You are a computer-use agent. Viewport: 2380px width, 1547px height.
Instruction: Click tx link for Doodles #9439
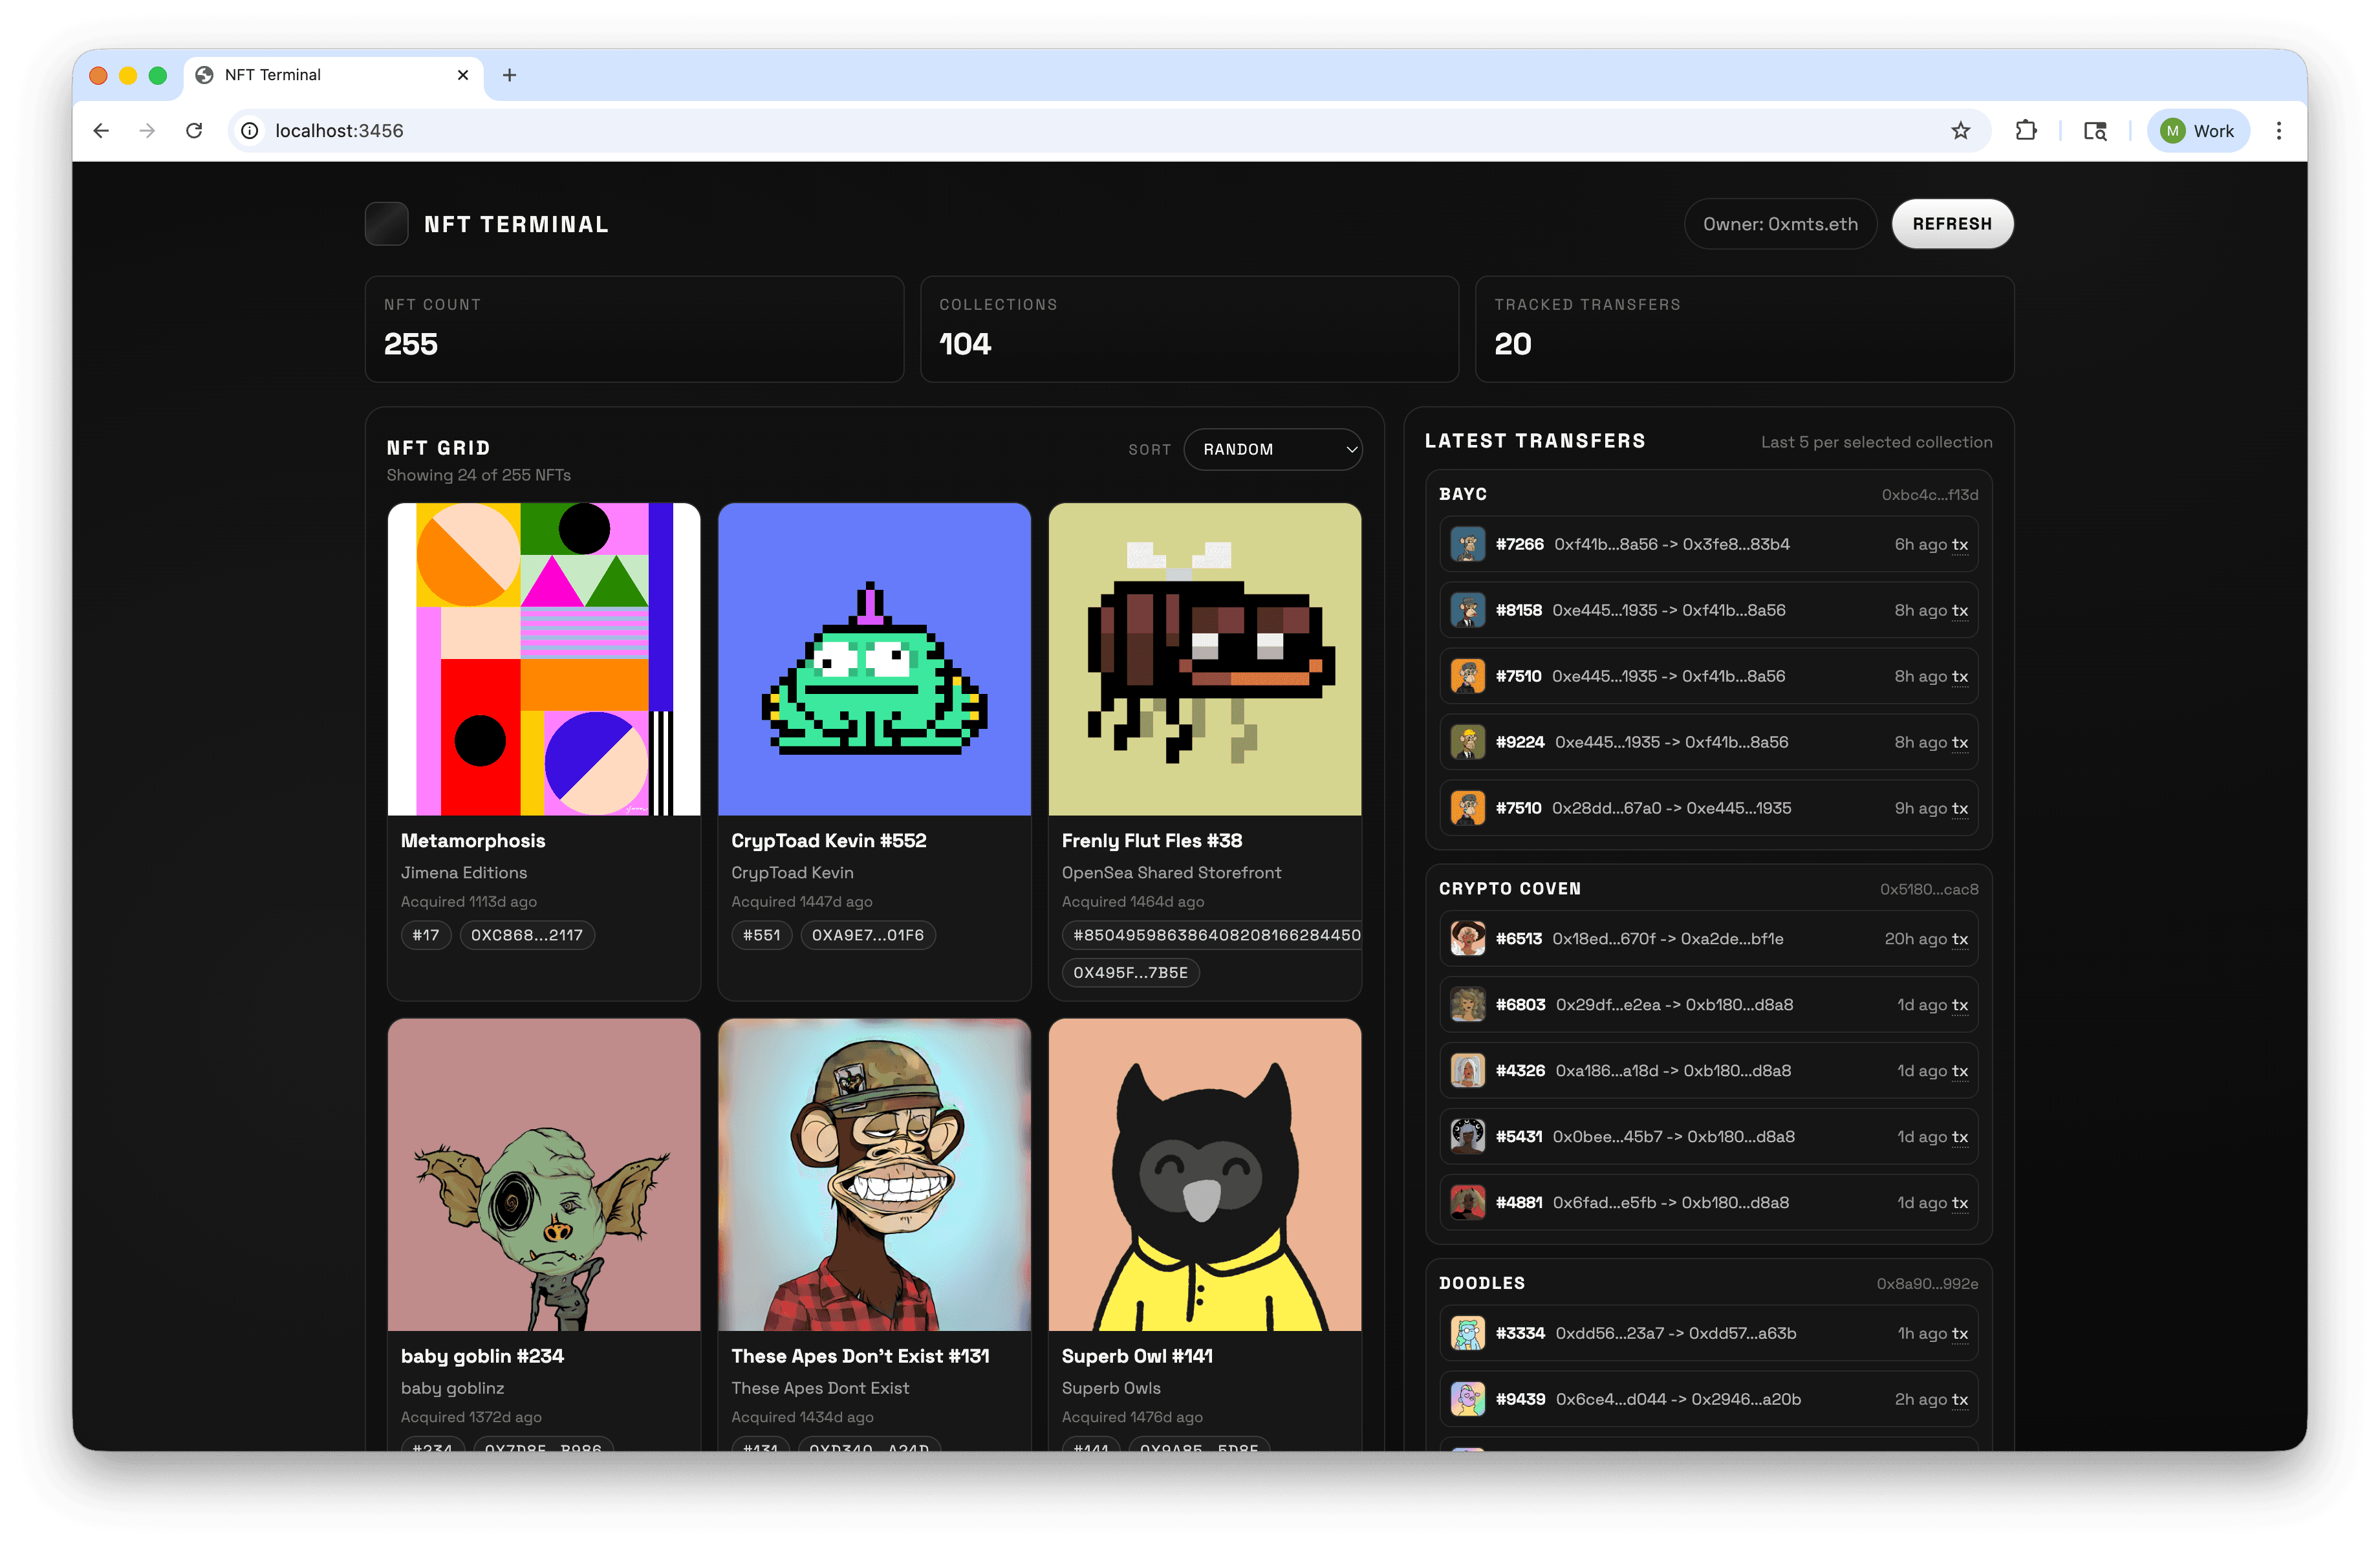(1959, 1399)
